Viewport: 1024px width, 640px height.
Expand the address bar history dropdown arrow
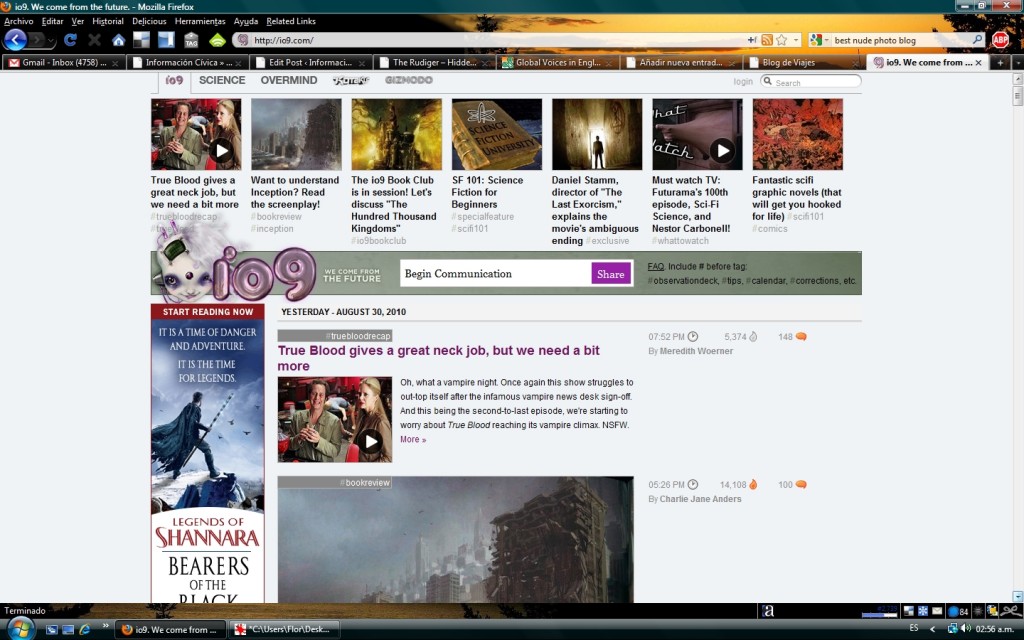pyautogui.click(x=796, y=40)
